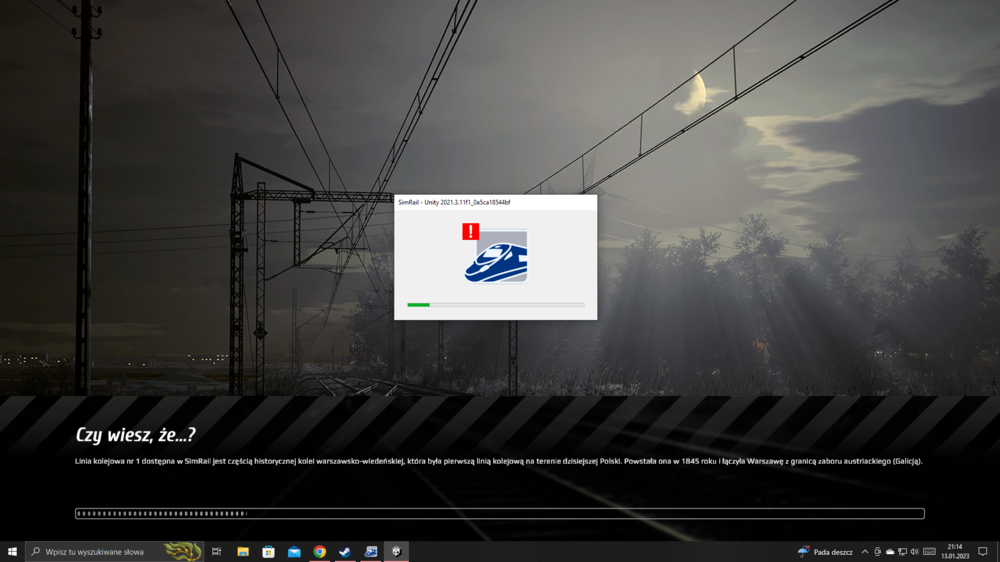
Task: Click the SimRail train logo in dialog
Action: click(x=496, y=258)
